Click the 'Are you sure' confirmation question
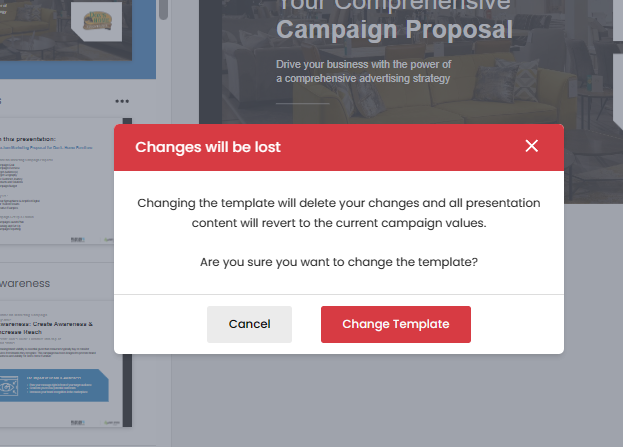 [338, 263]
